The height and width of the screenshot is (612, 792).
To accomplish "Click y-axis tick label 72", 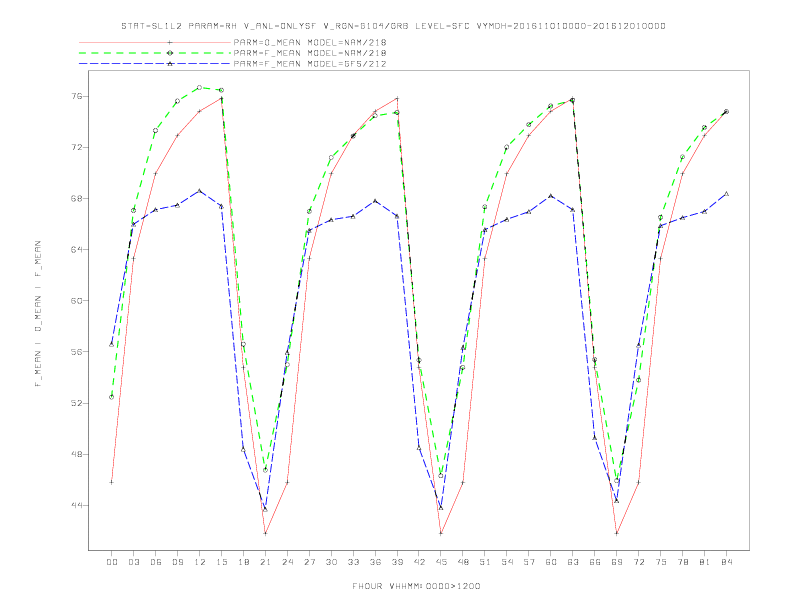I will pyautogui.click(x=77, y=147).
